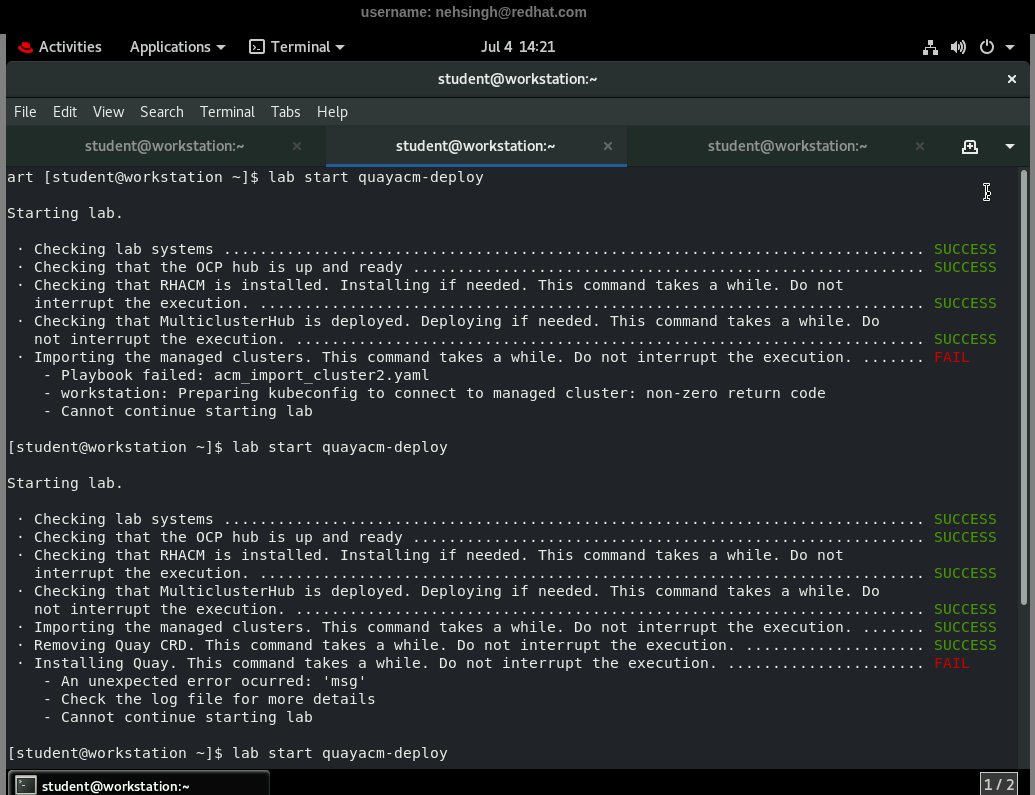Open the clock showing Jul 4 14:21
The height and width of the screenshot is (795, 1035).
(518, 47)
